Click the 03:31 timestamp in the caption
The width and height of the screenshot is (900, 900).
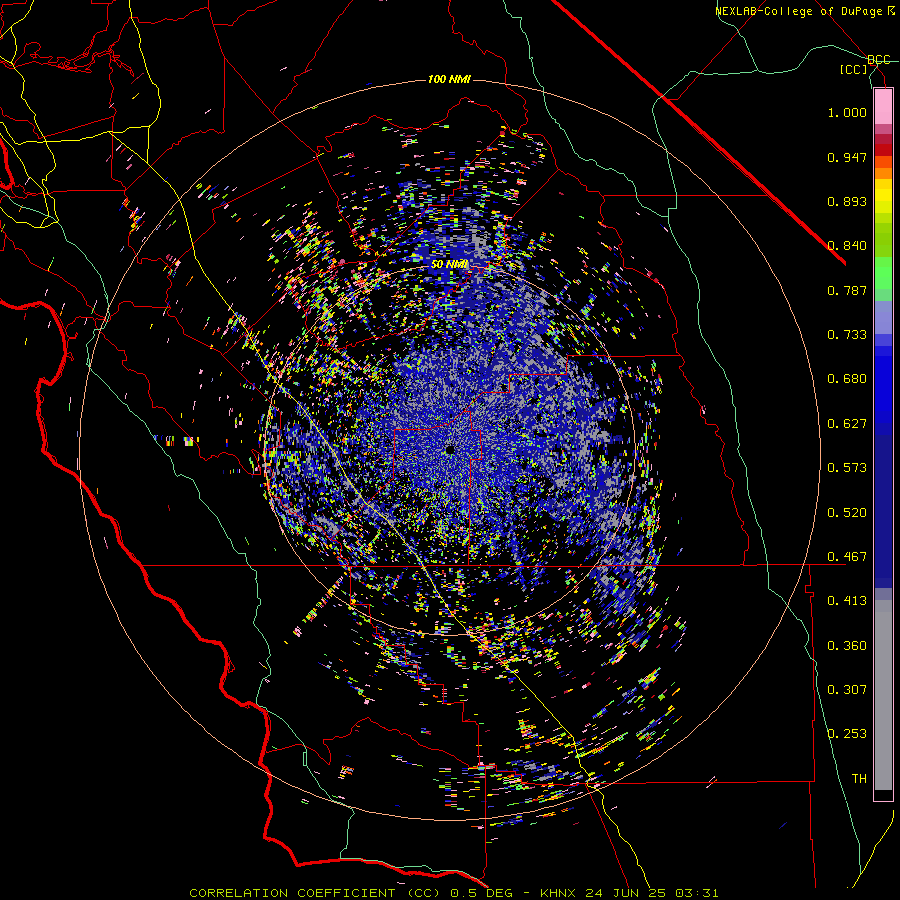(x=696, y=893)
